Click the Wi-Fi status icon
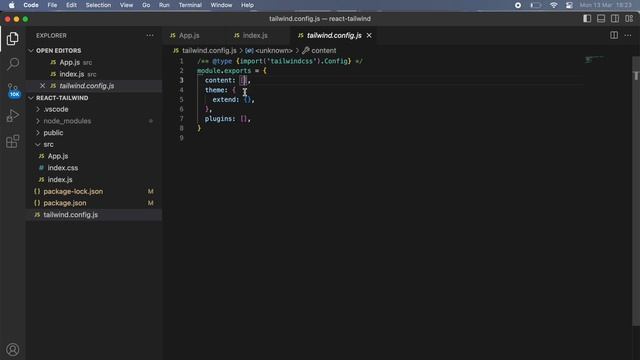Viewport: 640px width, 360px height. pos(553,5)
